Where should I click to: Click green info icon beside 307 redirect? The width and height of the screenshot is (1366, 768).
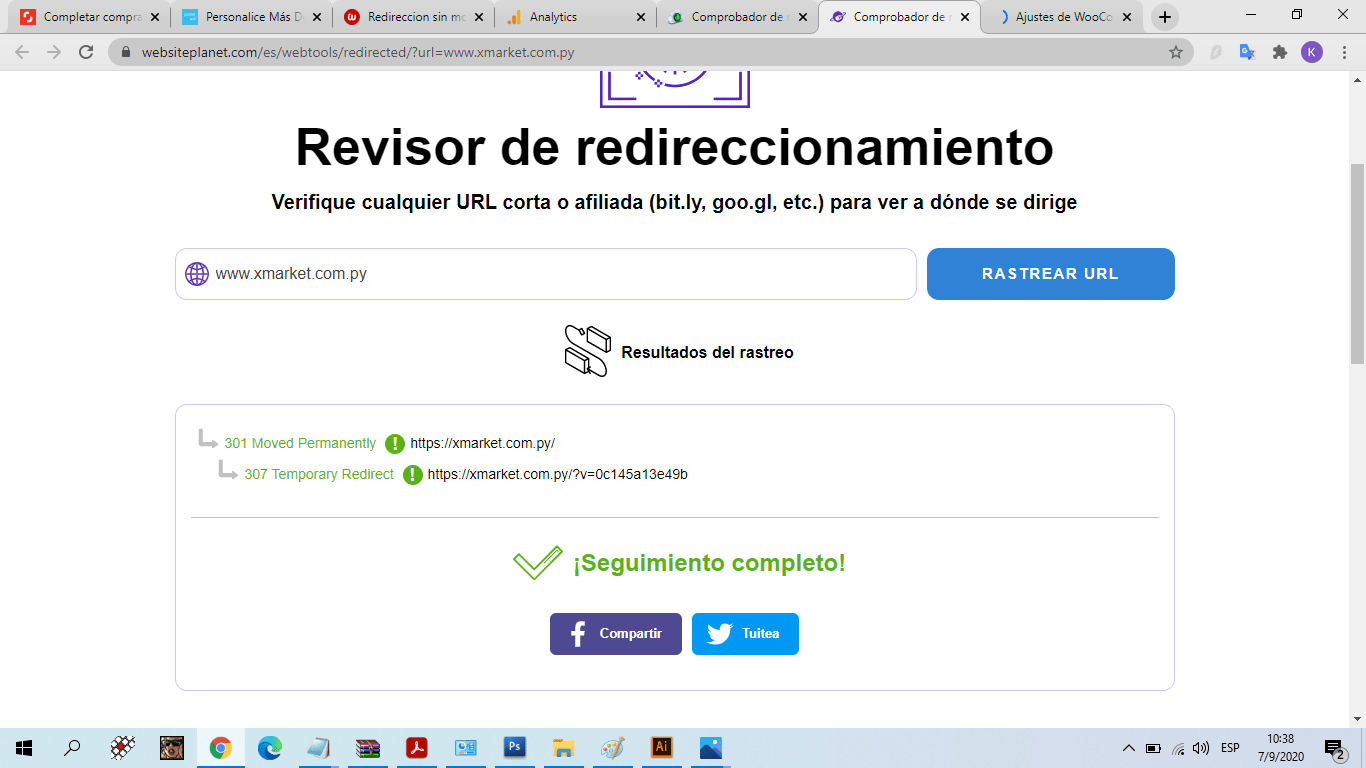pos(413,475)
